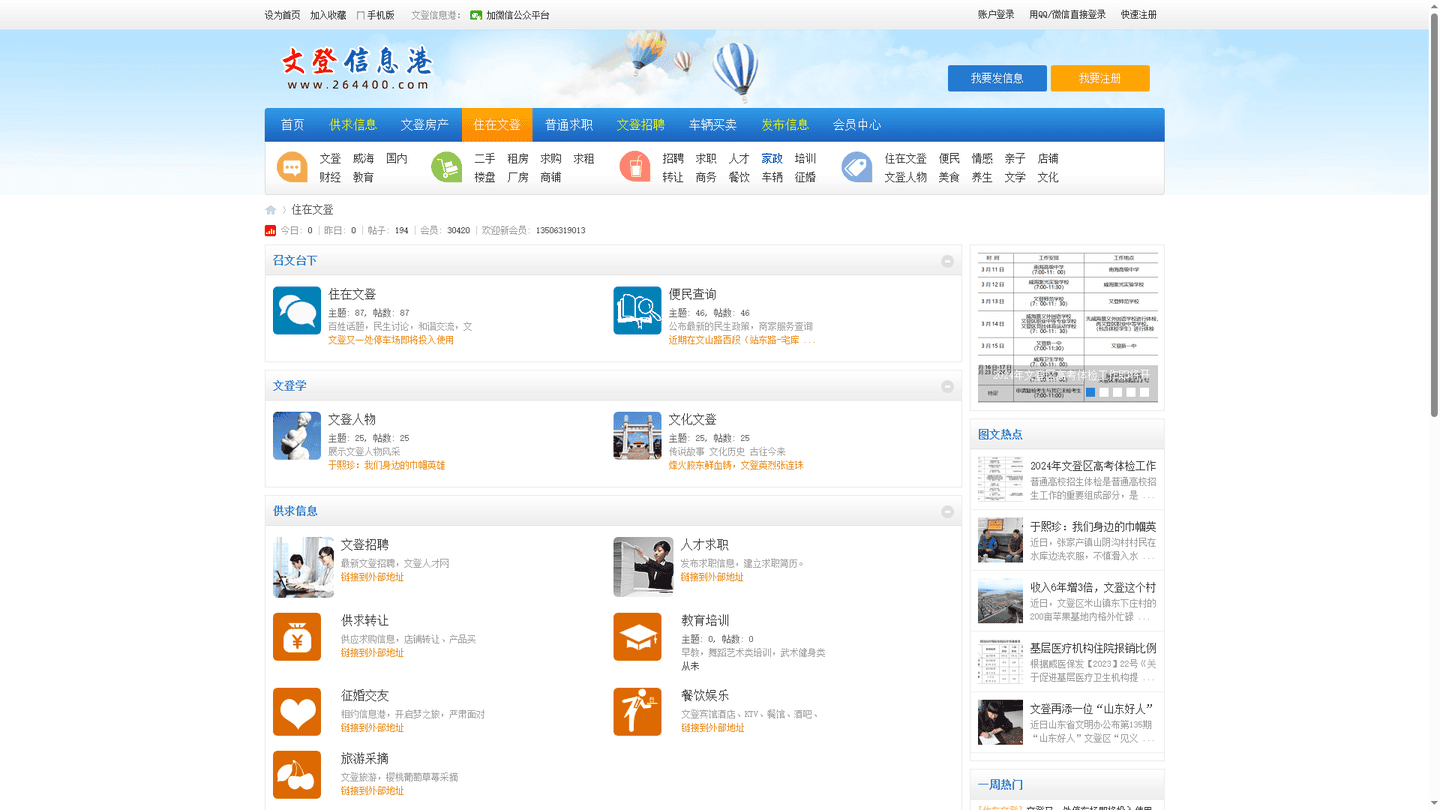Click the 文化文登 gate image icon
The image size is (1440, 810).
637,435
